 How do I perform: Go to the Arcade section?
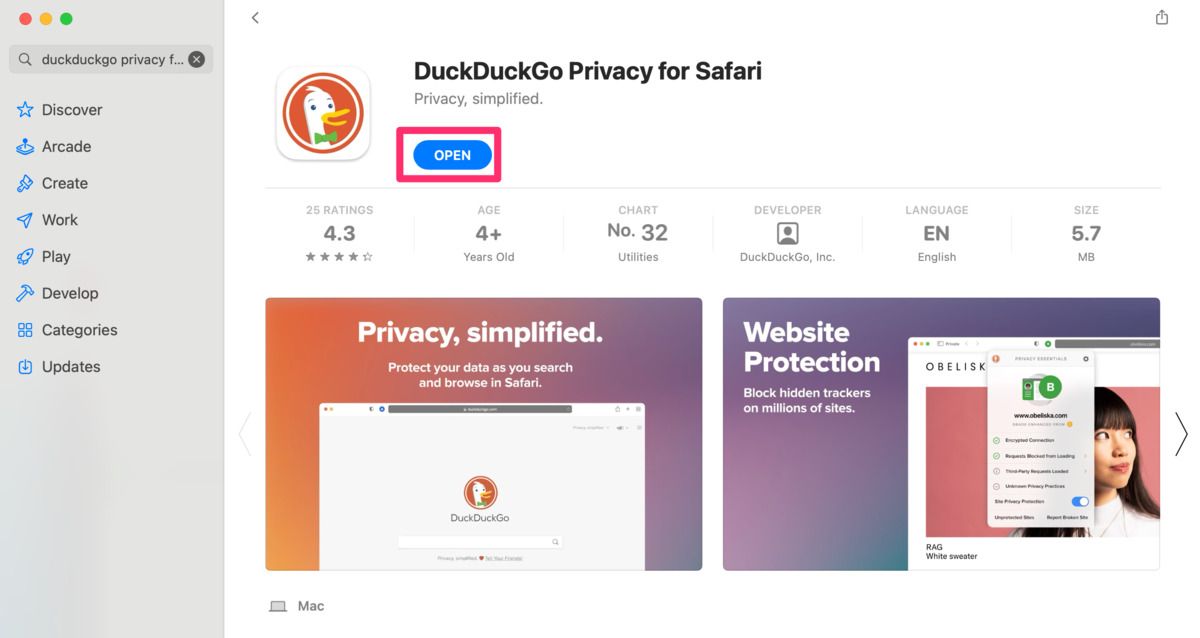tap(66, 147)
